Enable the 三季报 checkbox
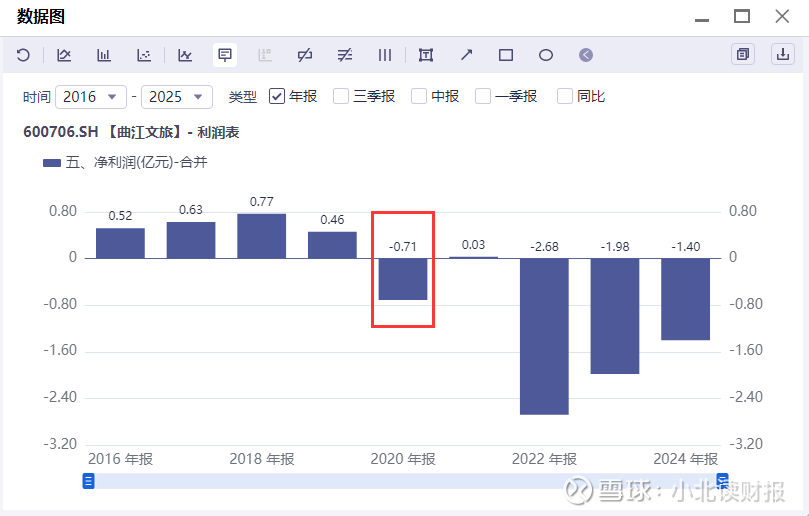809x516 pixels. (x=341, y=96)
